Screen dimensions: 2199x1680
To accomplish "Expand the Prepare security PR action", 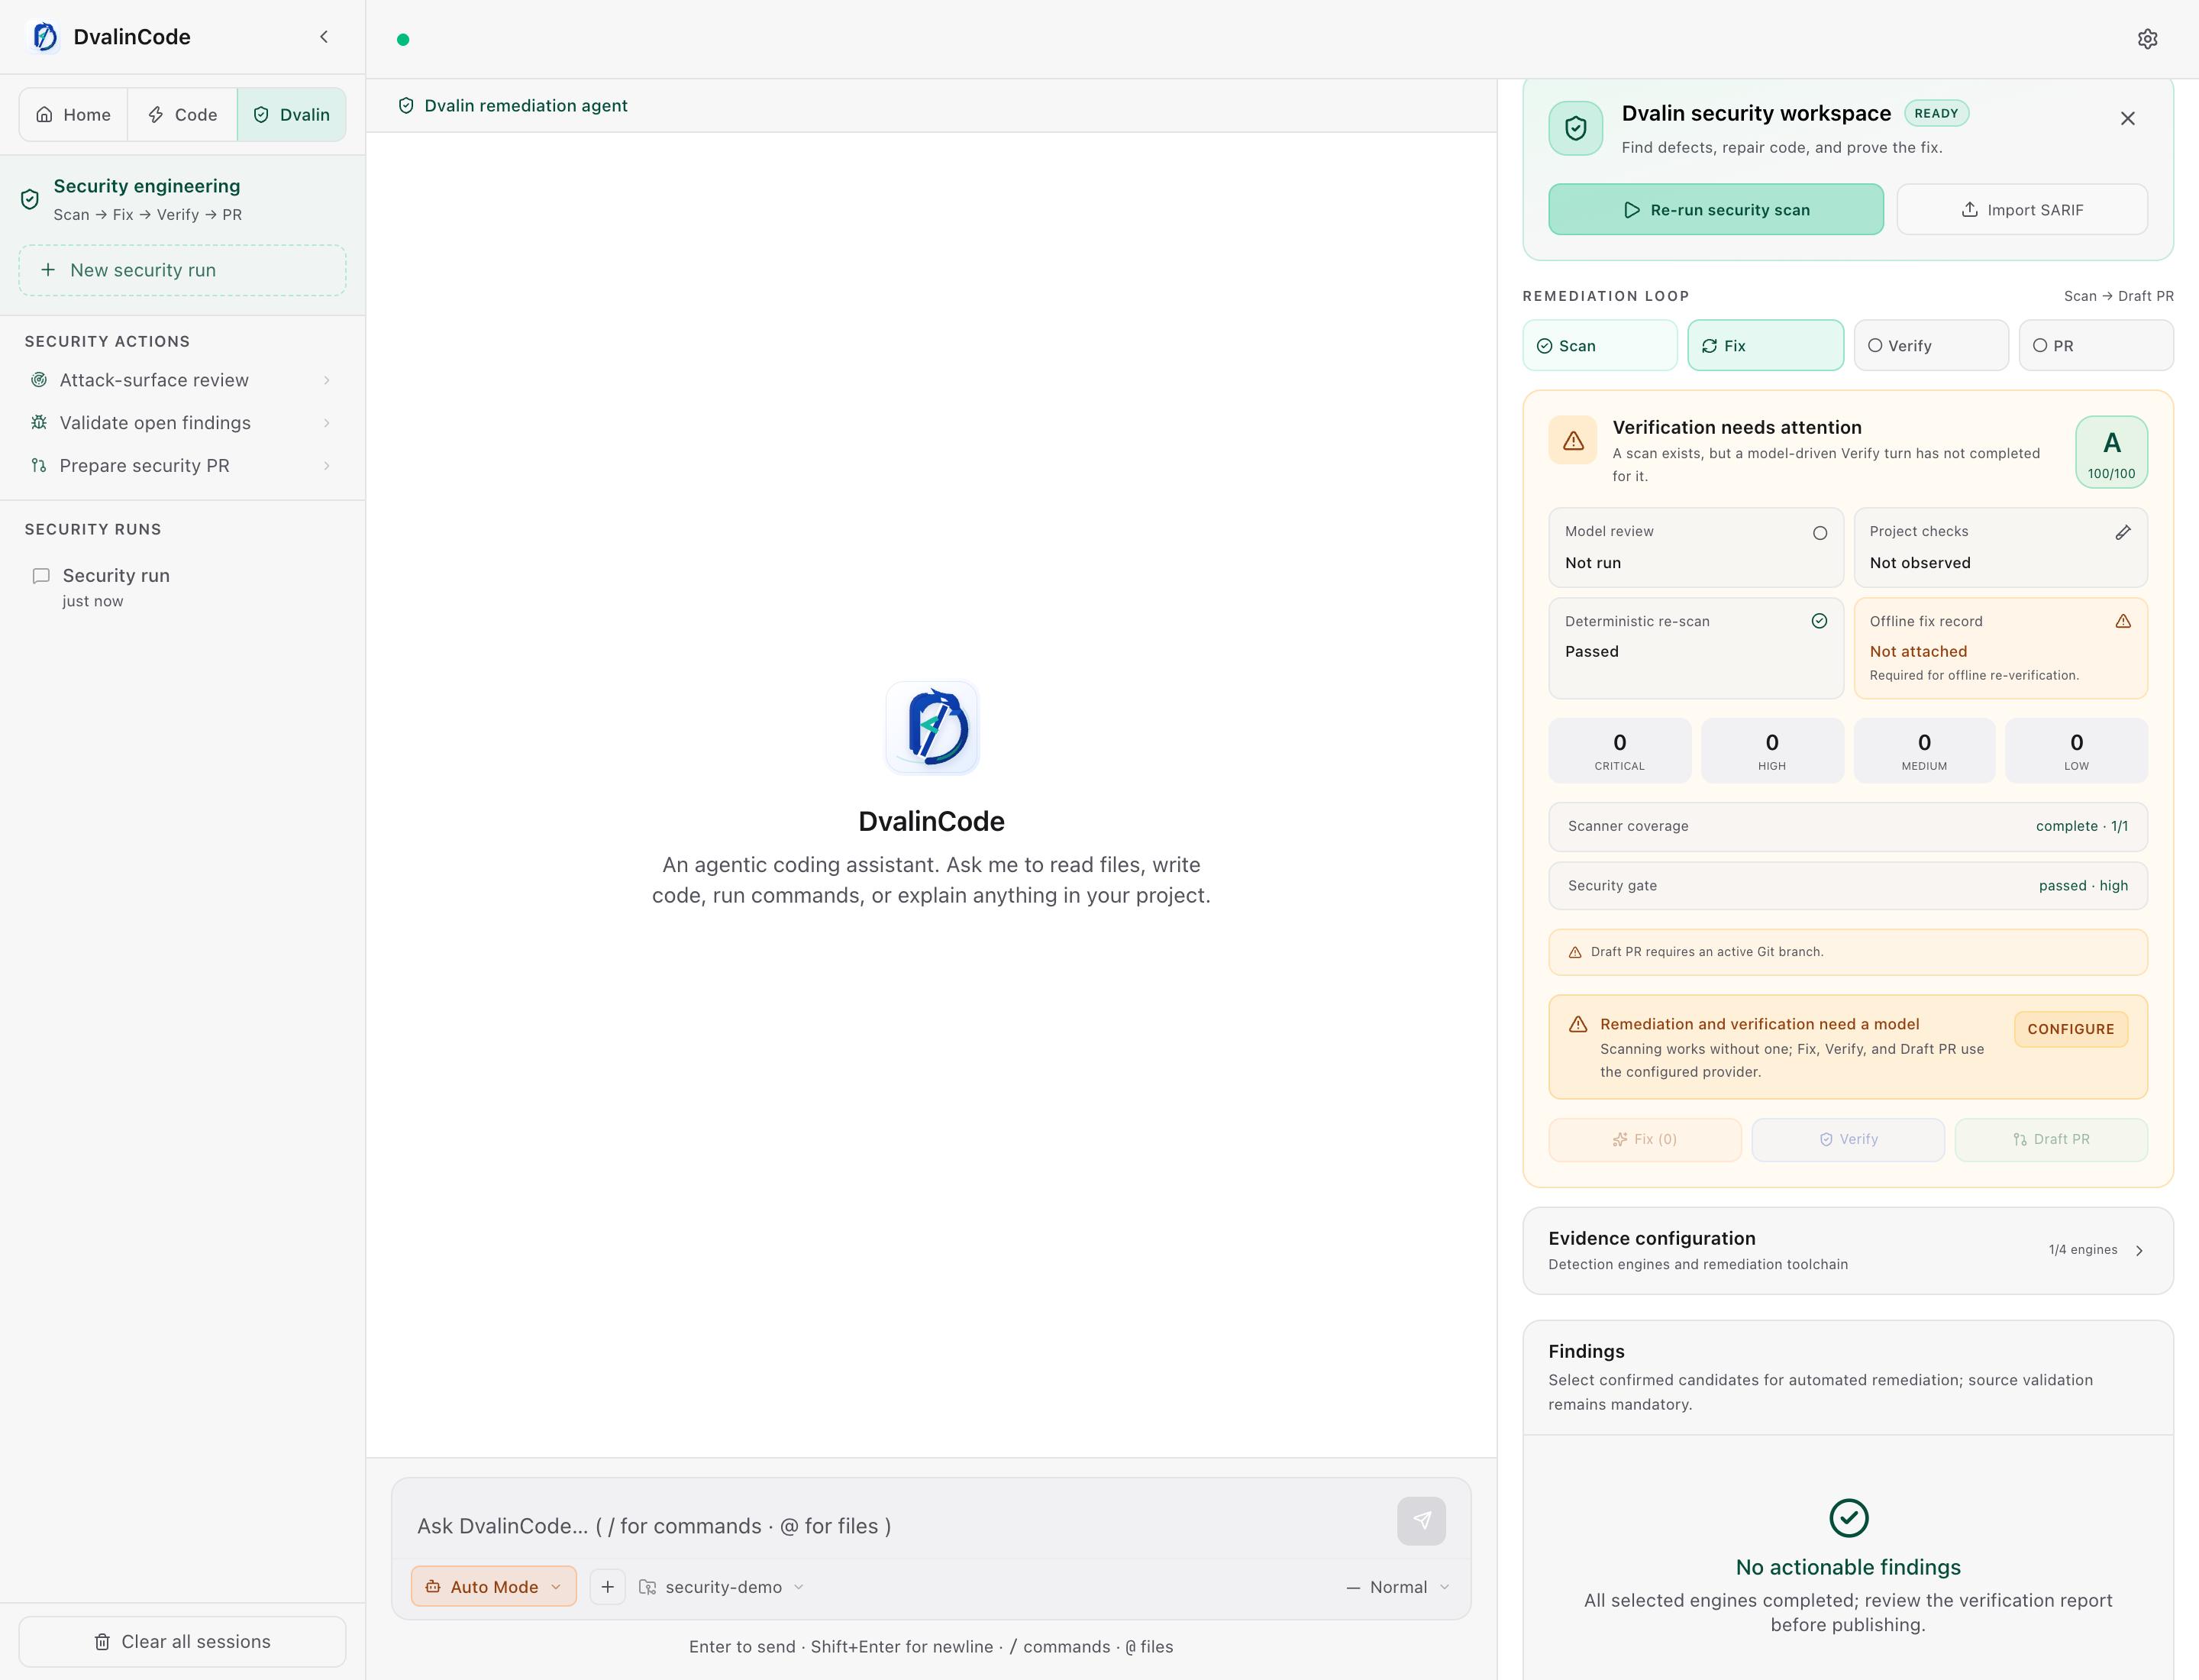I will 327,466.
